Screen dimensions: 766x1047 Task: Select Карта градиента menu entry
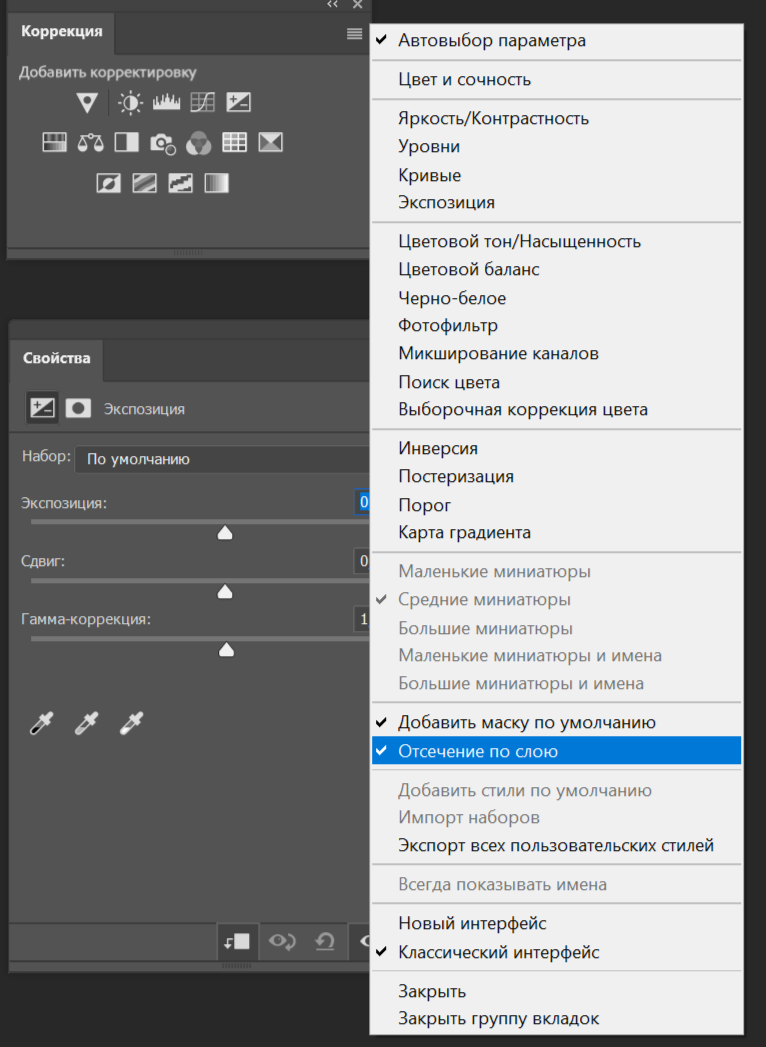tap(556, 532)
